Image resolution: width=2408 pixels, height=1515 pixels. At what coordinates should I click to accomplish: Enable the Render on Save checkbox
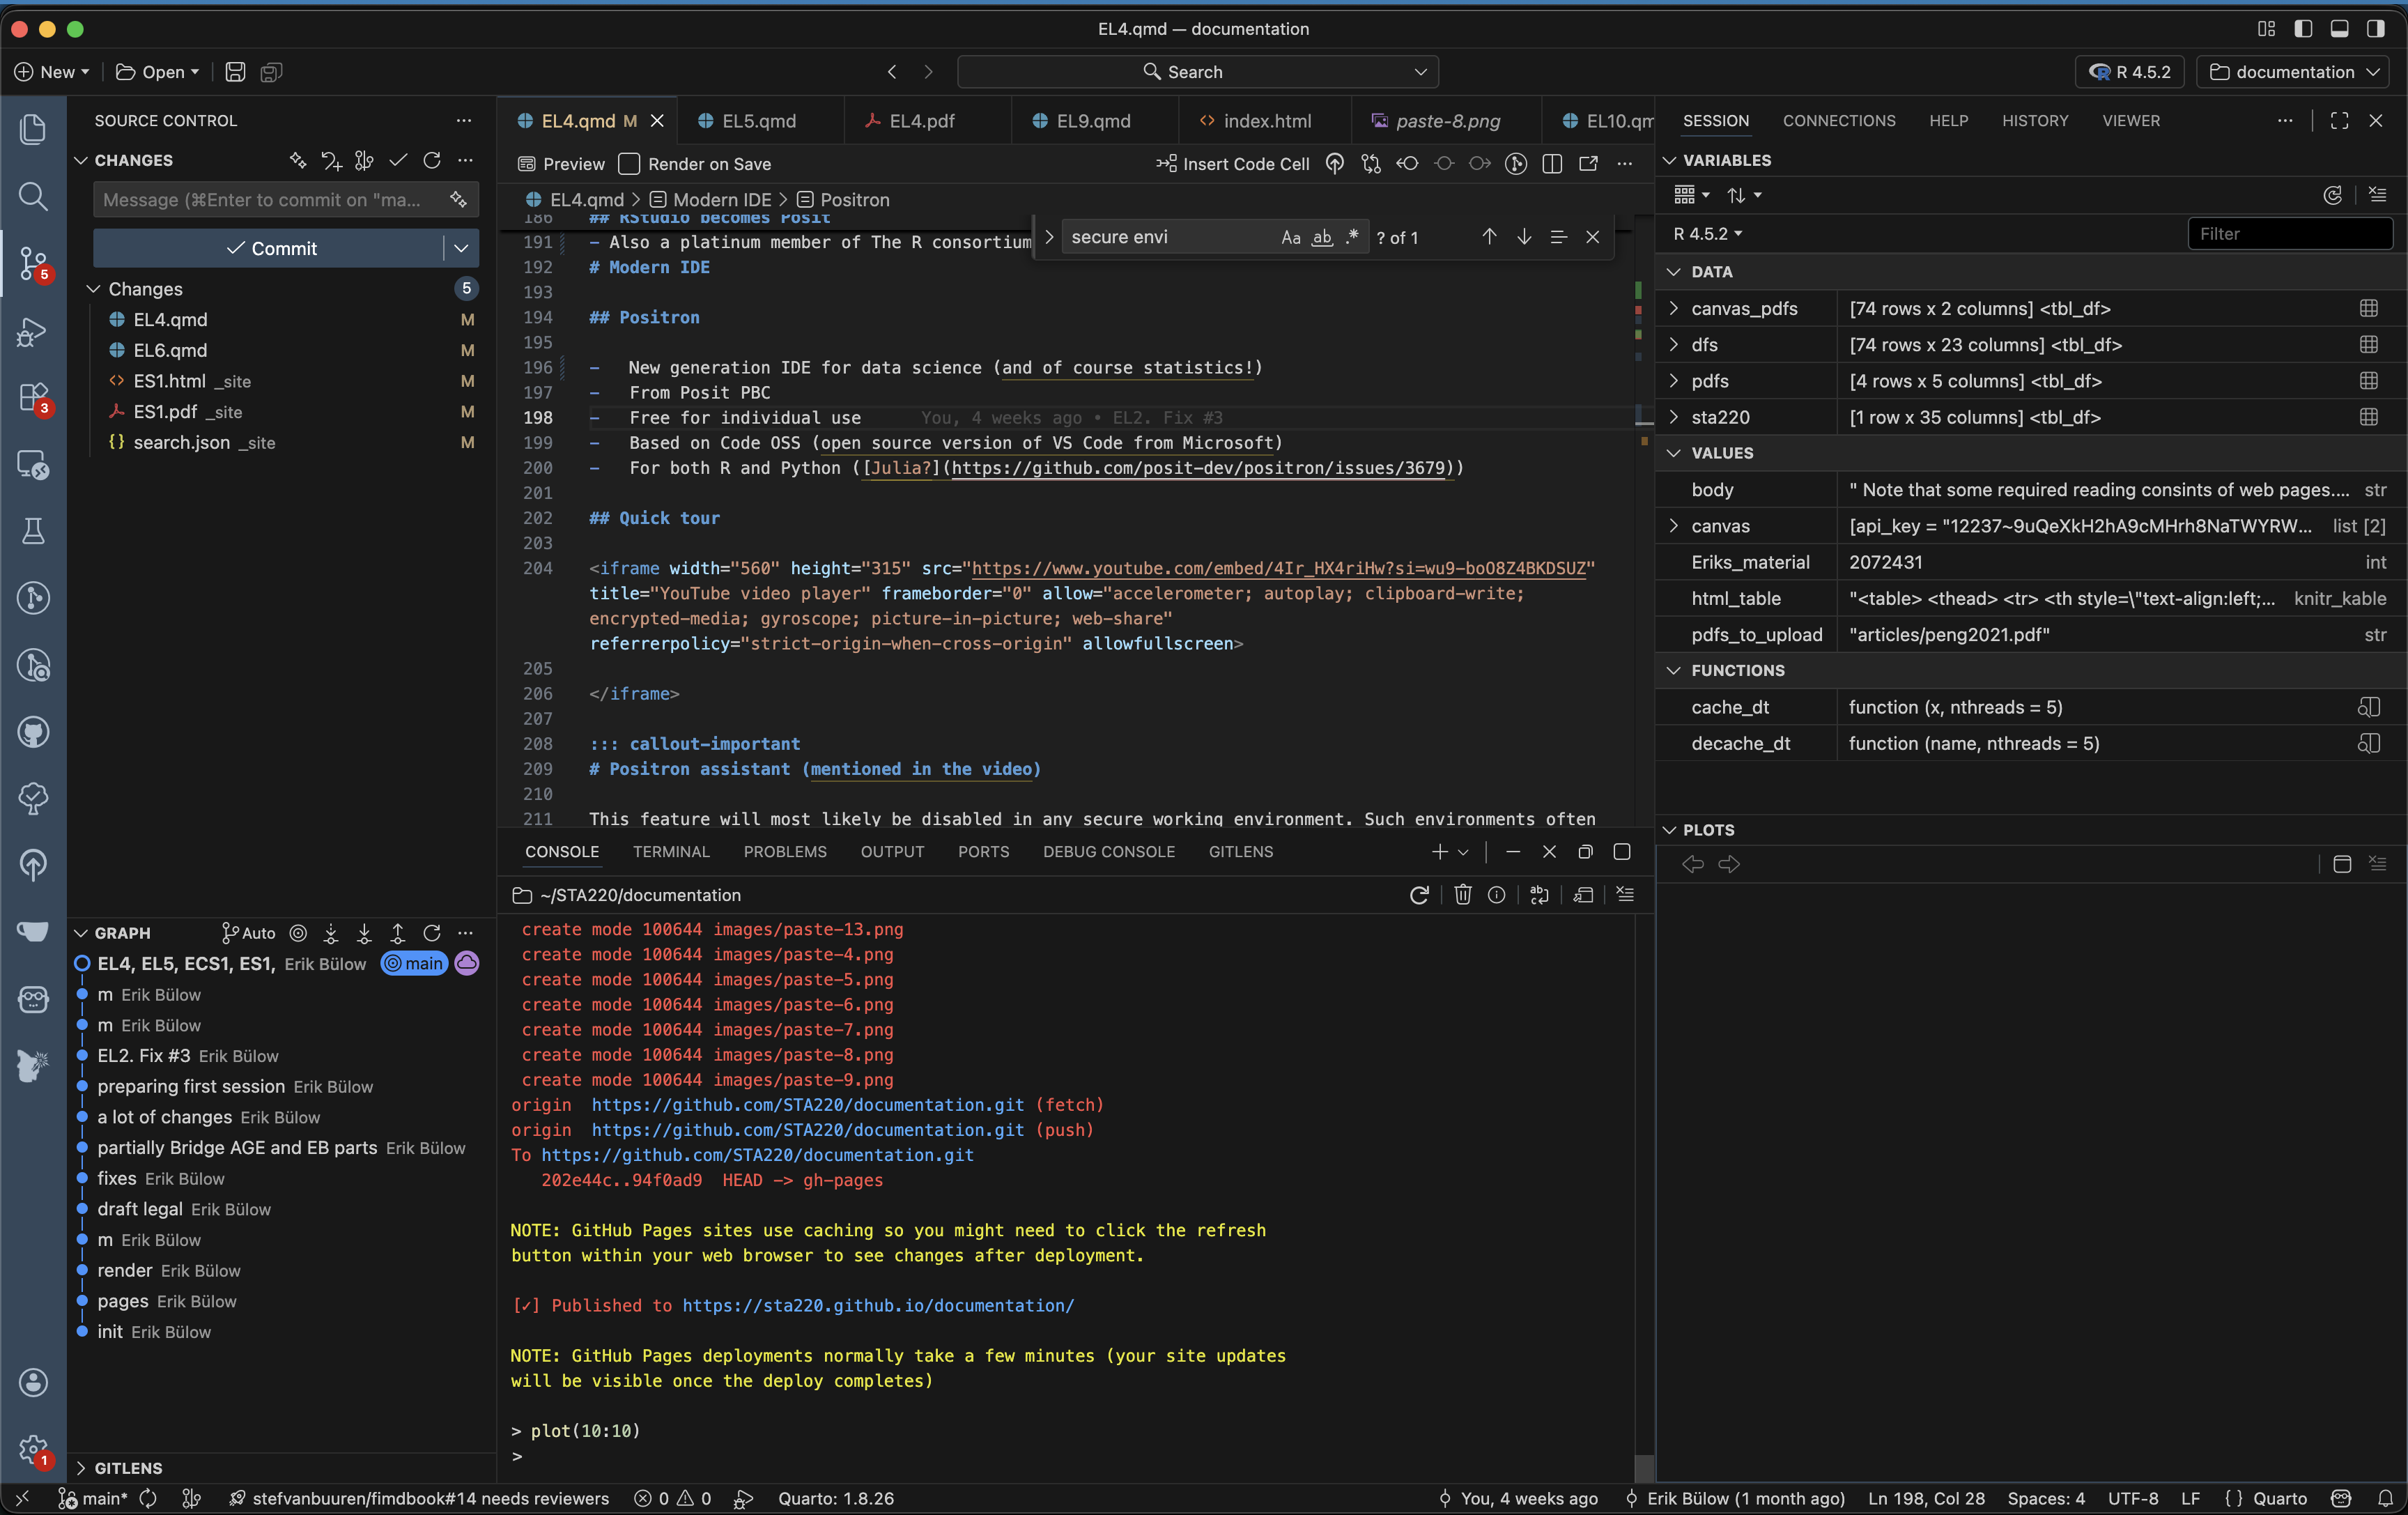[629, 164]
